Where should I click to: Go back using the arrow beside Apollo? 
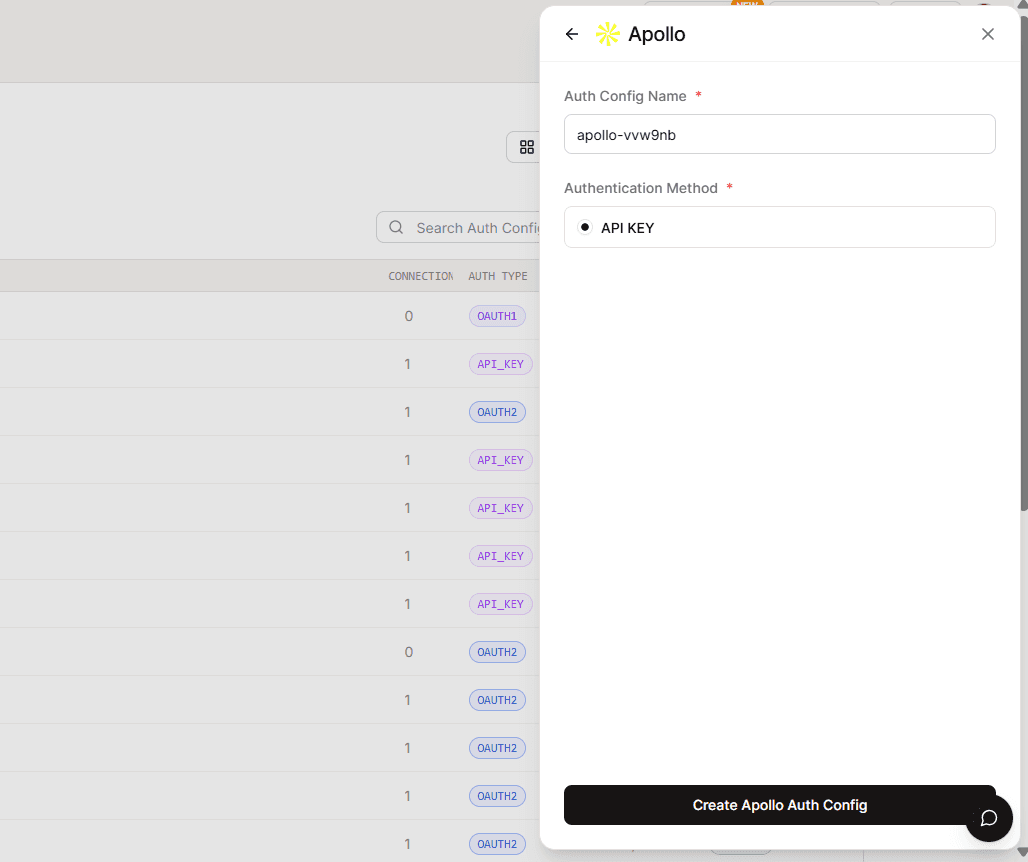572,34
